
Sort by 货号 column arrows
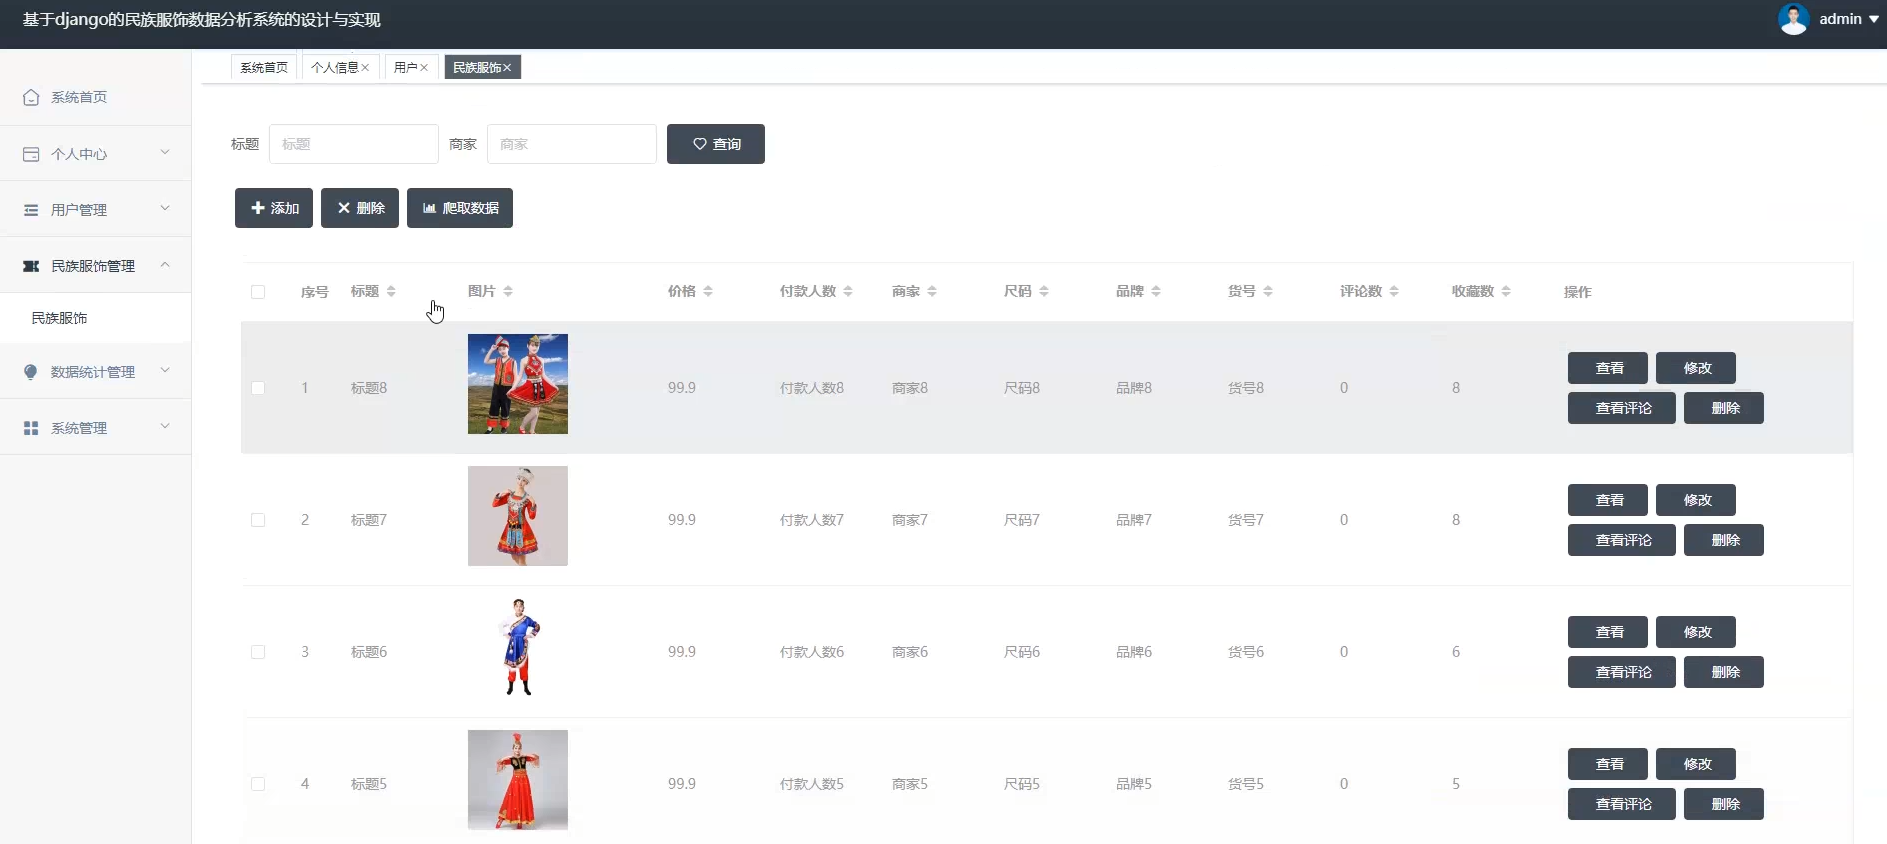(x=1268, y=291)
